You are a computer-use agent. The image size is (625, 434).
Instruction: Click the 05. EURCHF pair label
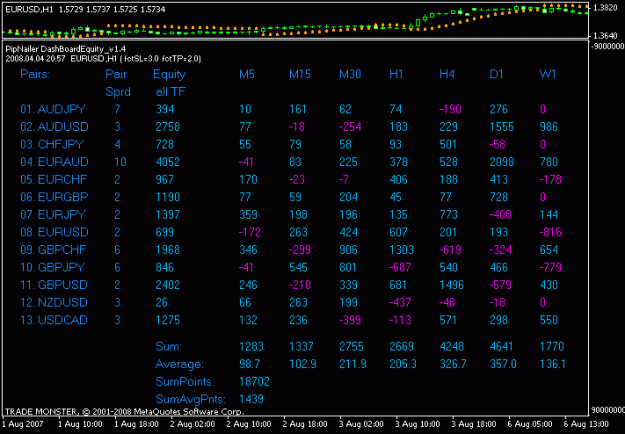53,179
